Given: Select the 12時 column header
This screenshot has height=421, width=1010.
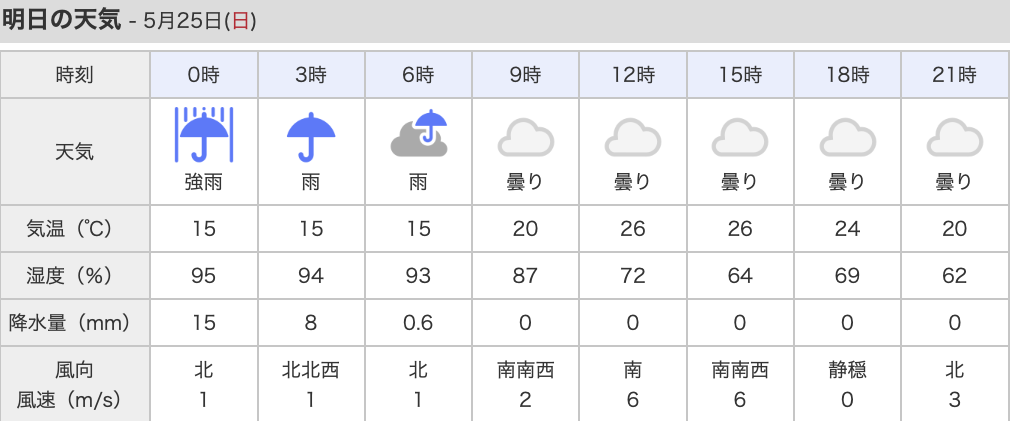Looking at the screenshot, I should [633, 75].
